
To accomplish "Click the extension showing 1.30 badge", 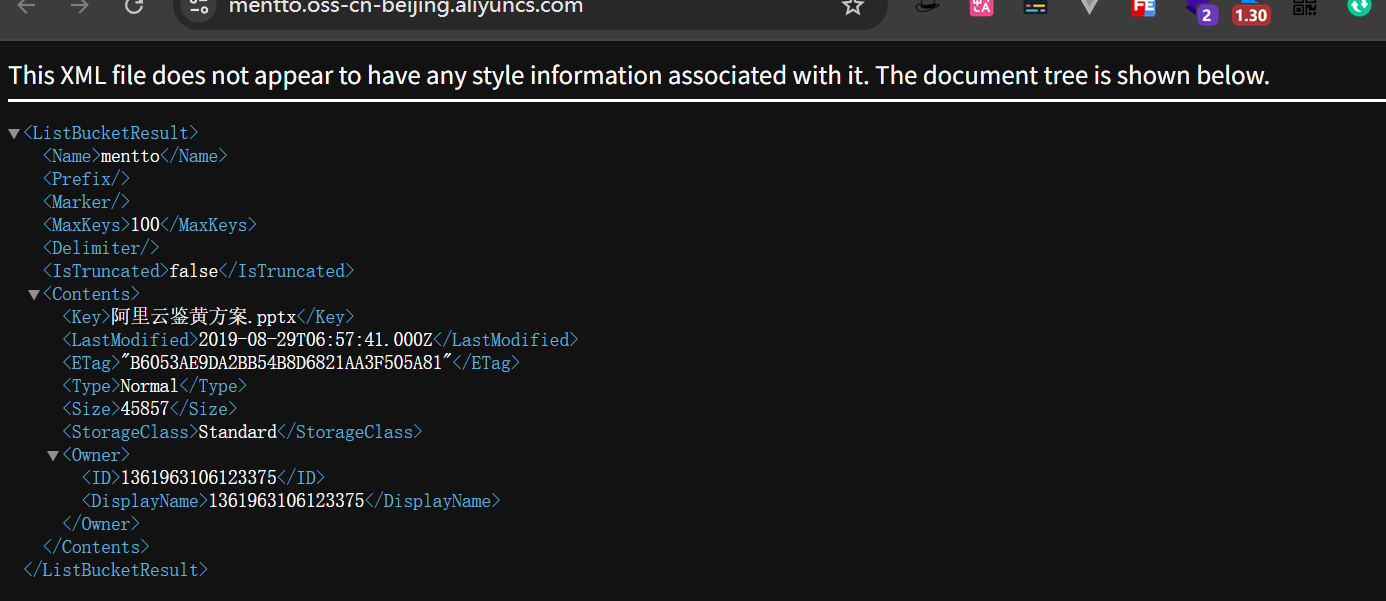I will coord(1250,10).
